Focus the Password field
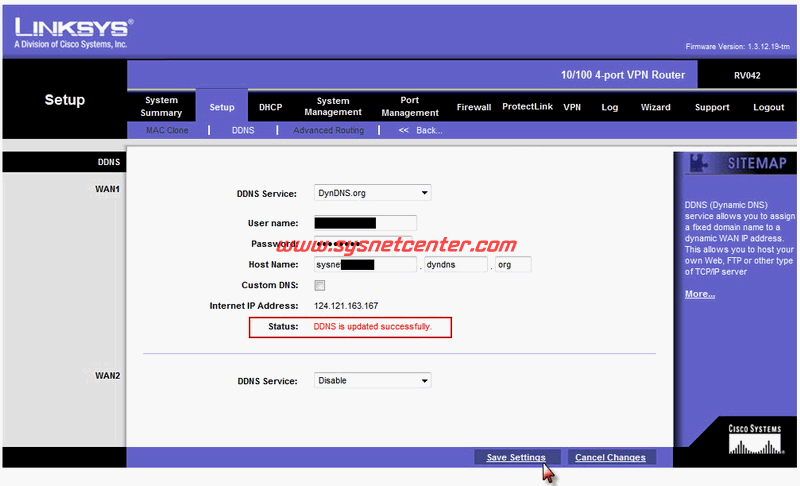Image resolution: width=800 pixels, height=486 pixels. [x=363, y=243]
